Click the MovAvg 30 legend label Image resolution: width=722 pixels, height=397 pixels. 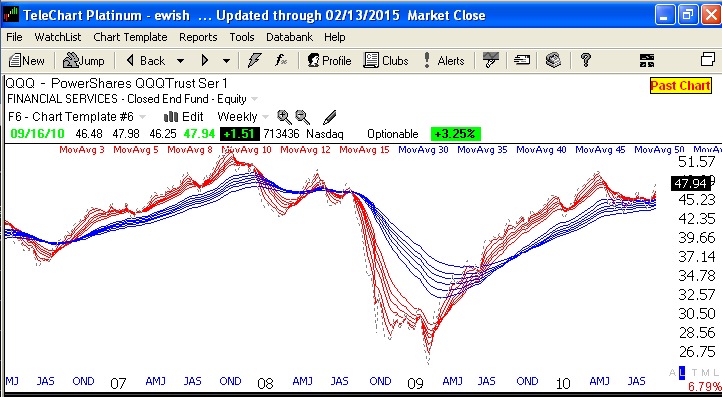click(423, 150)
